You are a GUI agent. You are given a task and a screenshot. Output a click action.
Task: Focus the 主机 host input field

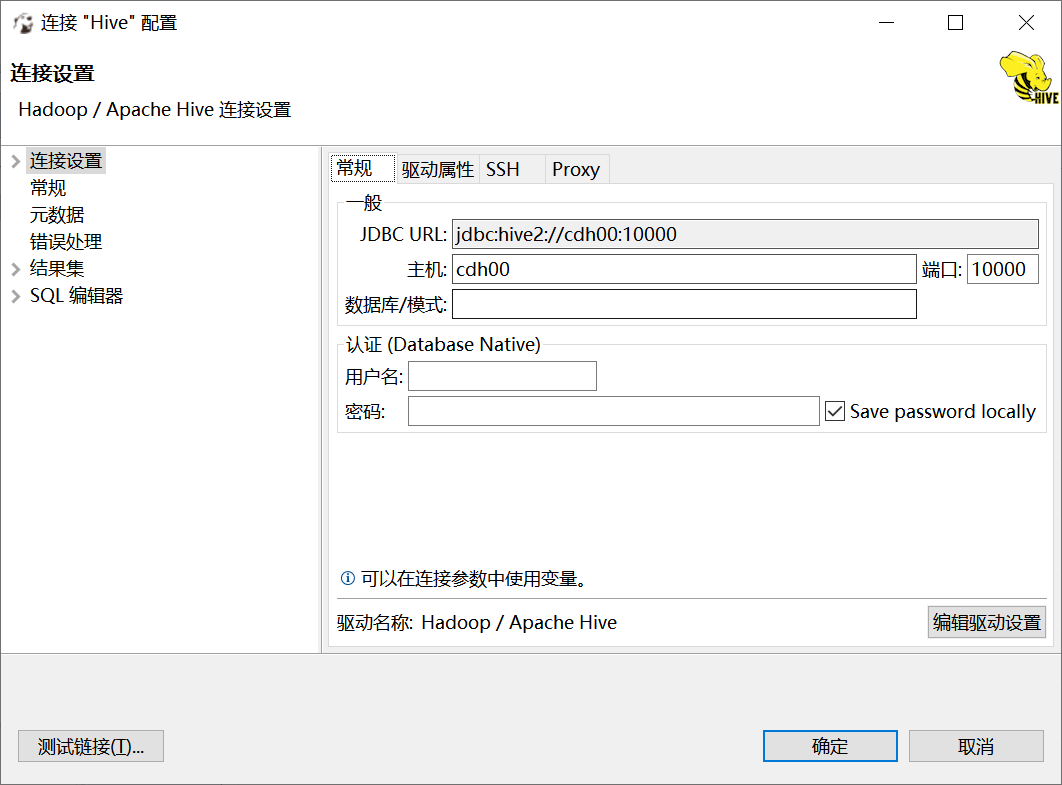(x=684, y=270)
